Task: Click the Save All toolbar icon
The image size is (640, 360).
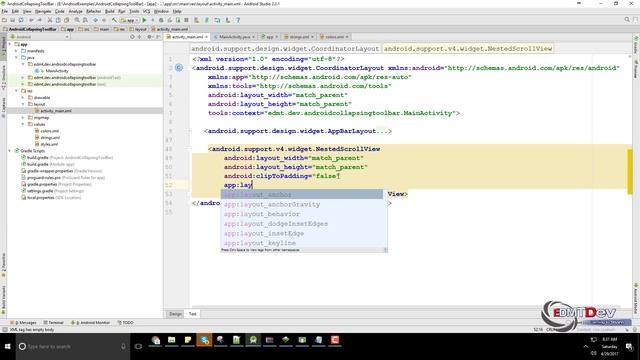Action: pos(13,20)
